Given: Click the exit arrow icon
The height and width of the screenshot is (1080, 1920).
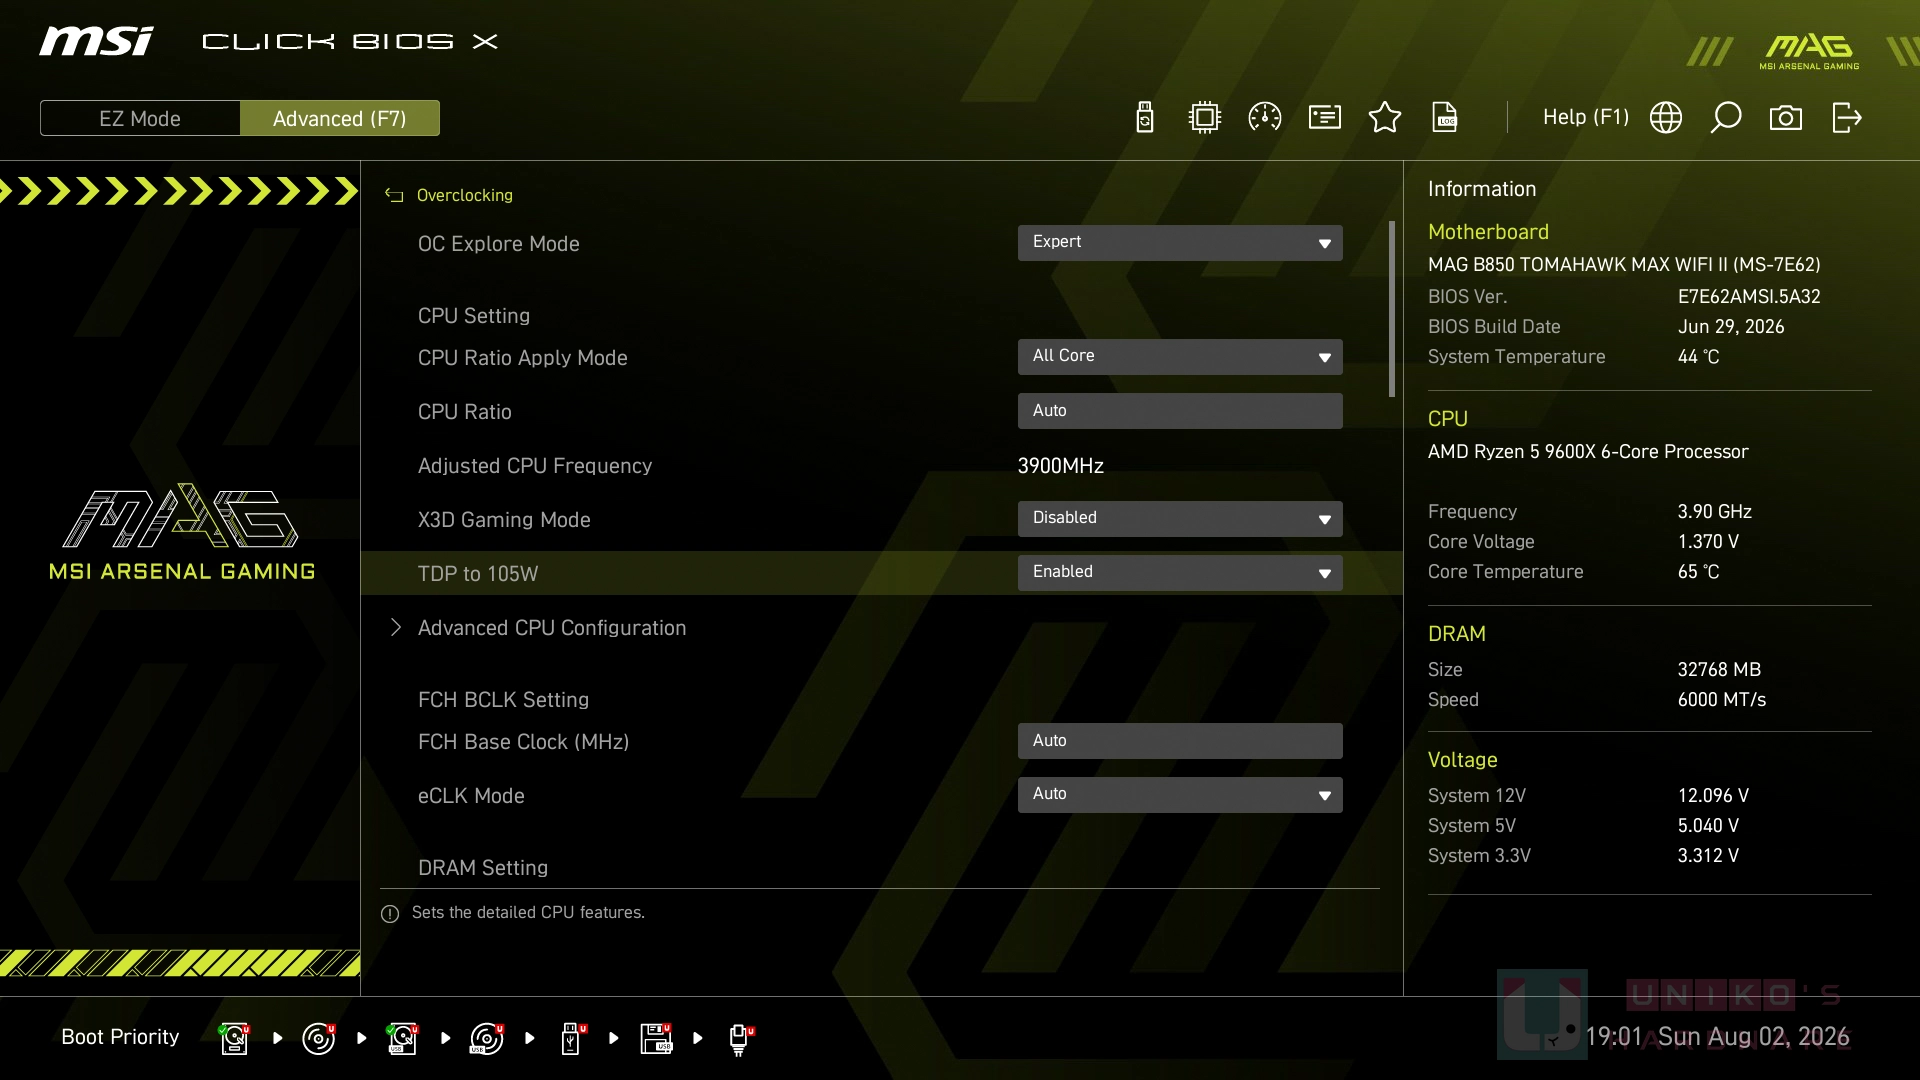Looking at the screenshot, I should [x=1846, y=118].
